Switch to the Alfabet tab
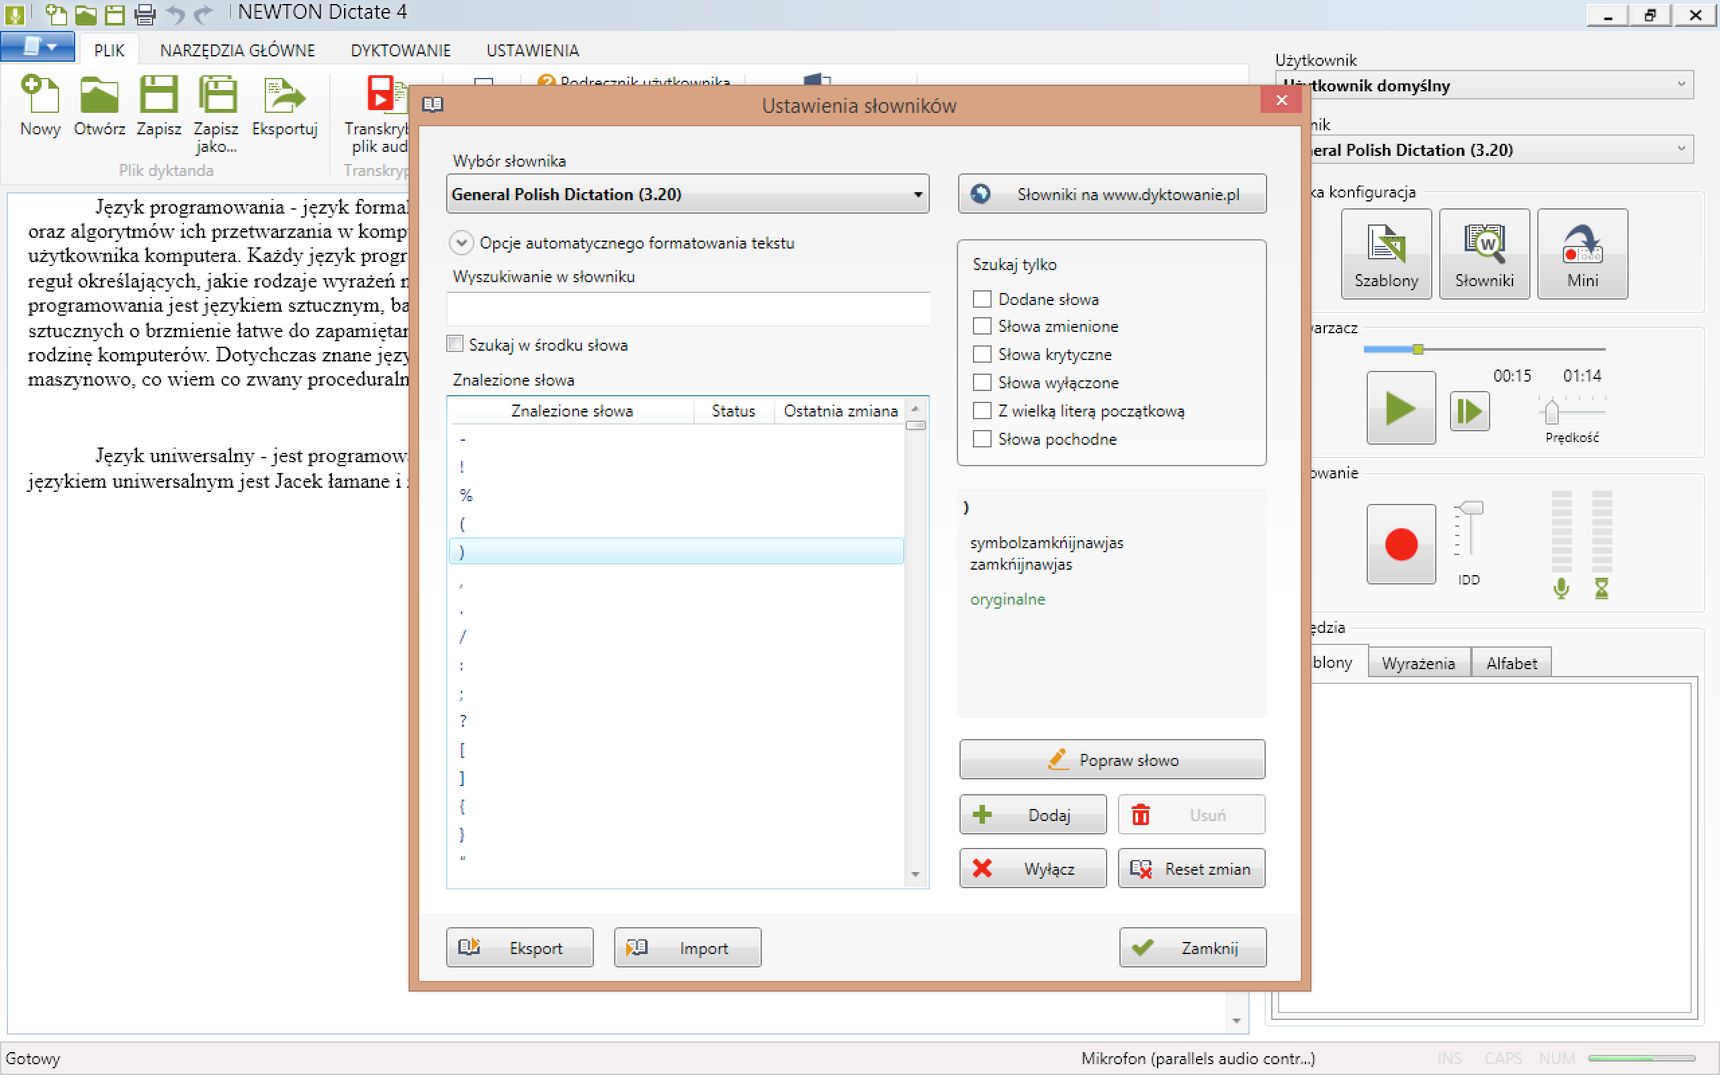This screenshot has width=1720, height=1075. coord(1511,663)
